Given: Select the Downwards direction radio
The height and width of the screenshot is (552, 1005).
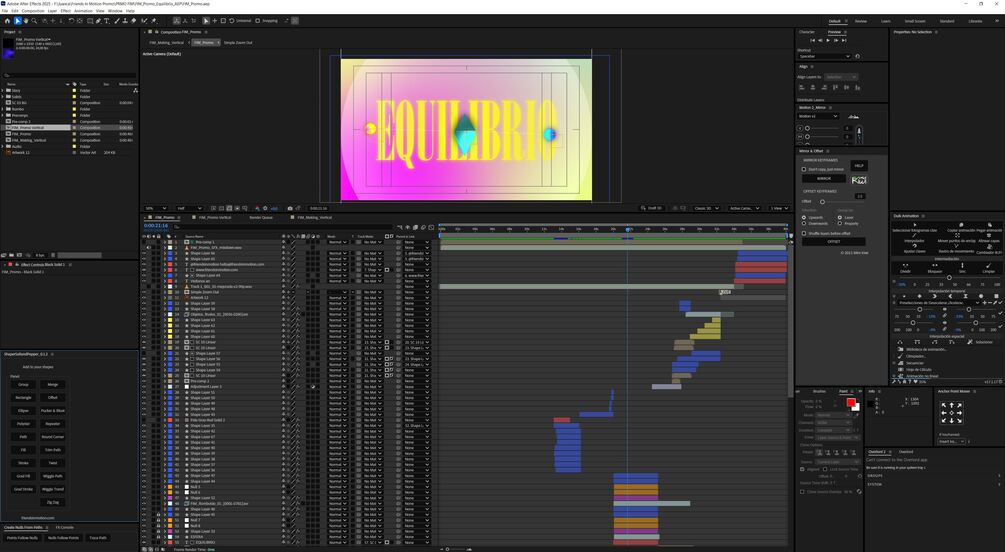Looking at the screenshot, I should 804,224.
